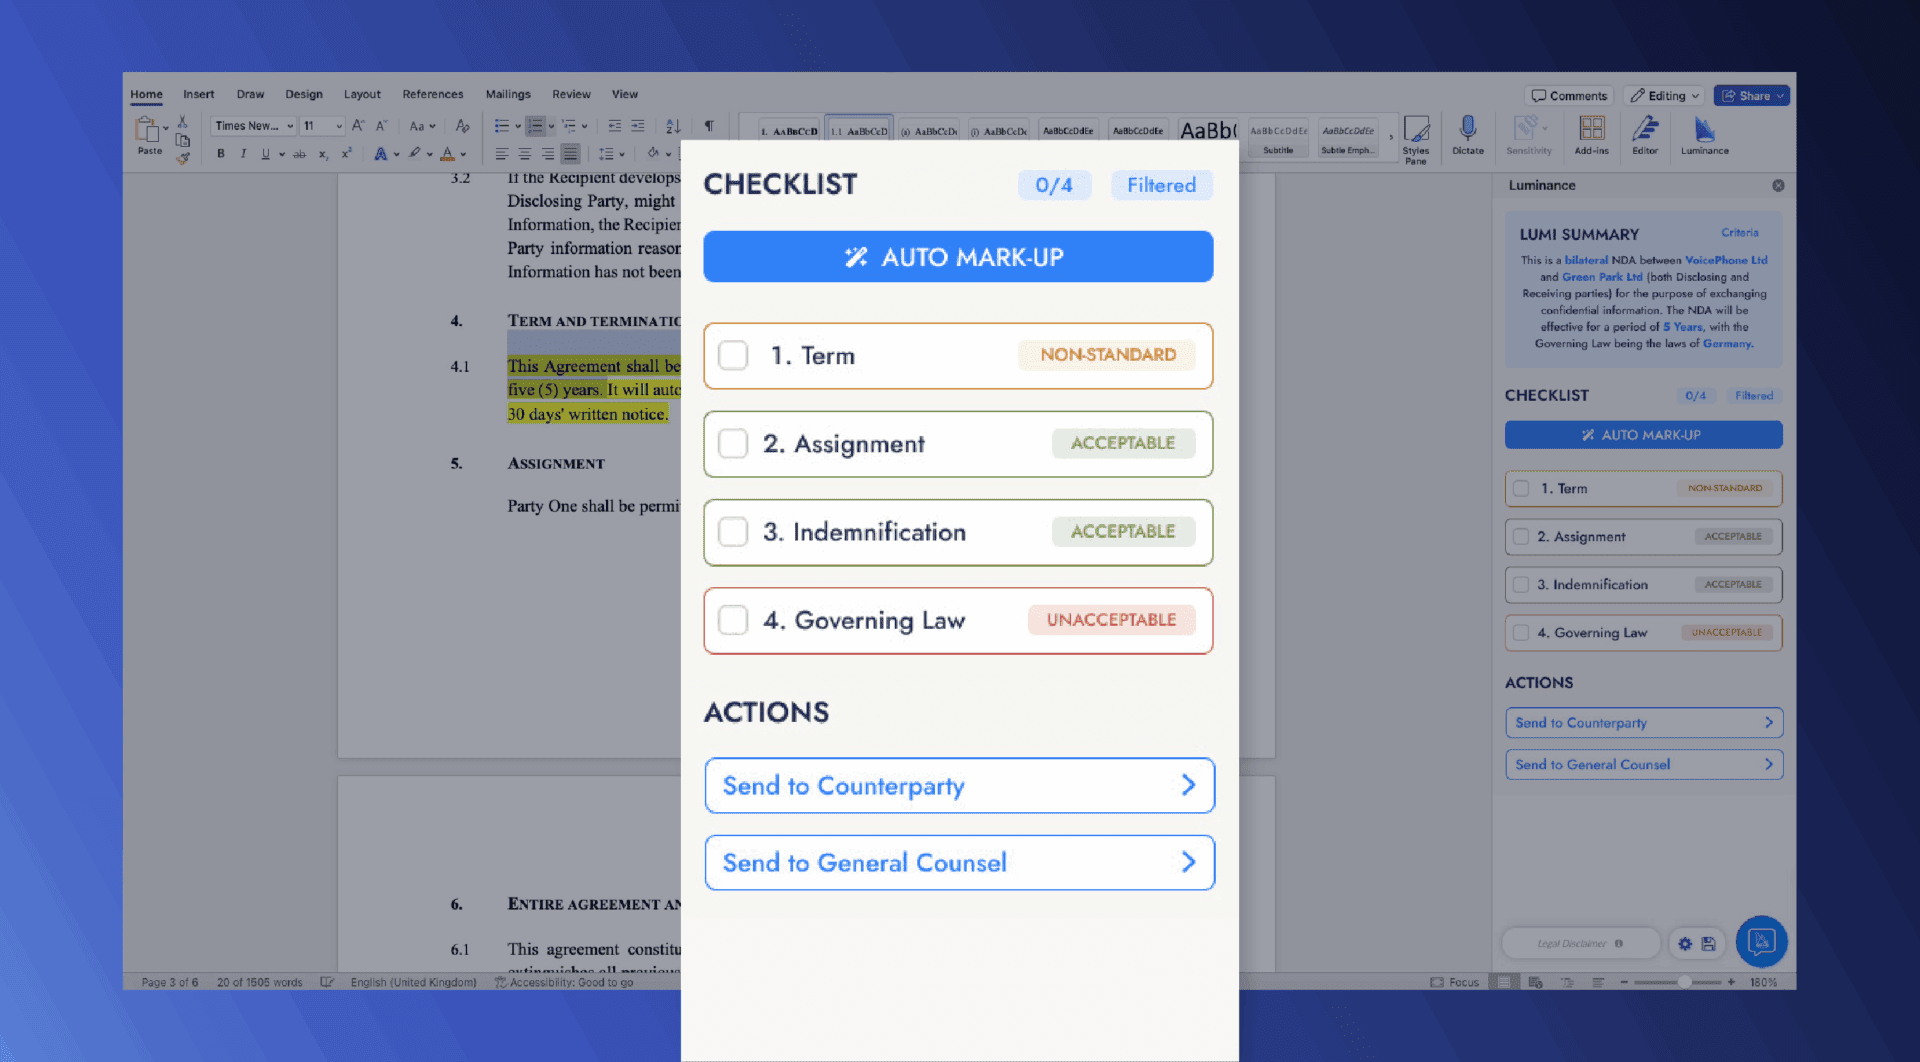Open the Editor tool in ribbon
The width and height of the screenshot is (1920, 1062).
tap(1645, 134)
